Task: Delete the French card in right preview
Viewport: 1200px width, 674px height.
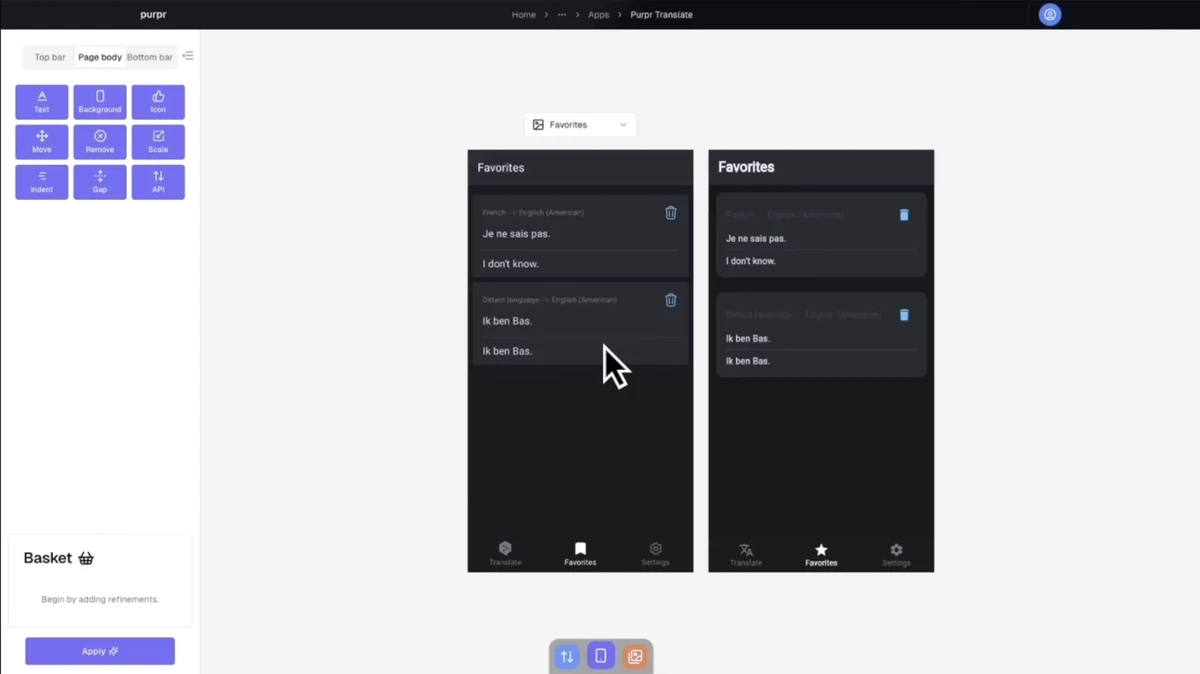Action: pos(904,215)
